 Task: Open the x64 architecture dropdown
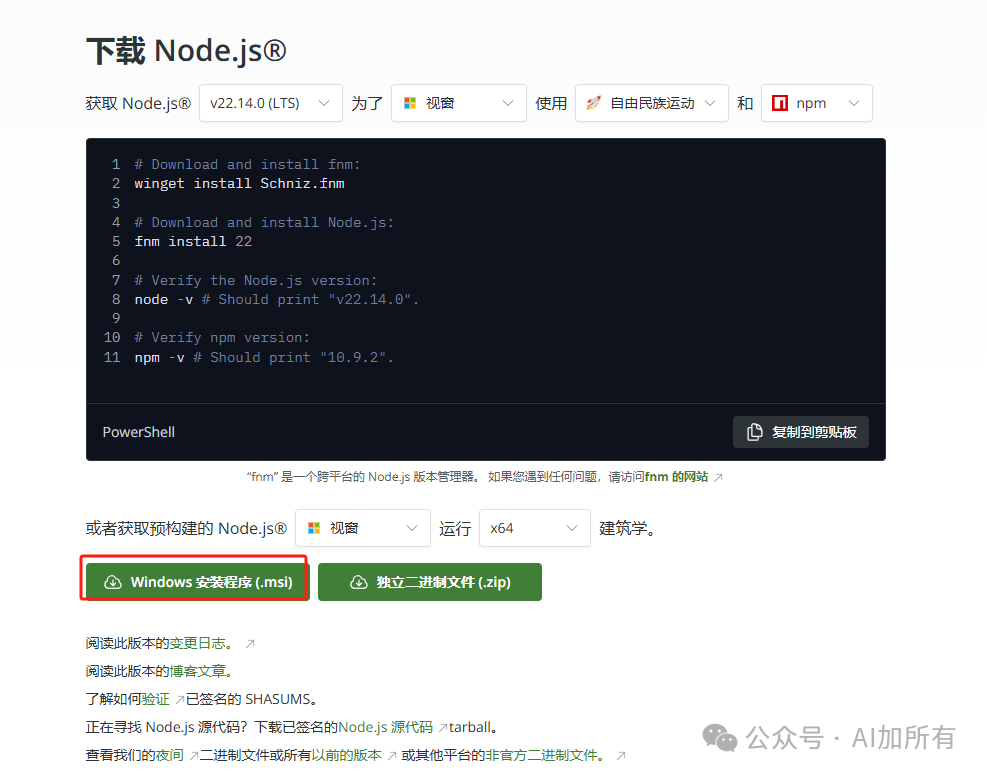click(534, 528)
